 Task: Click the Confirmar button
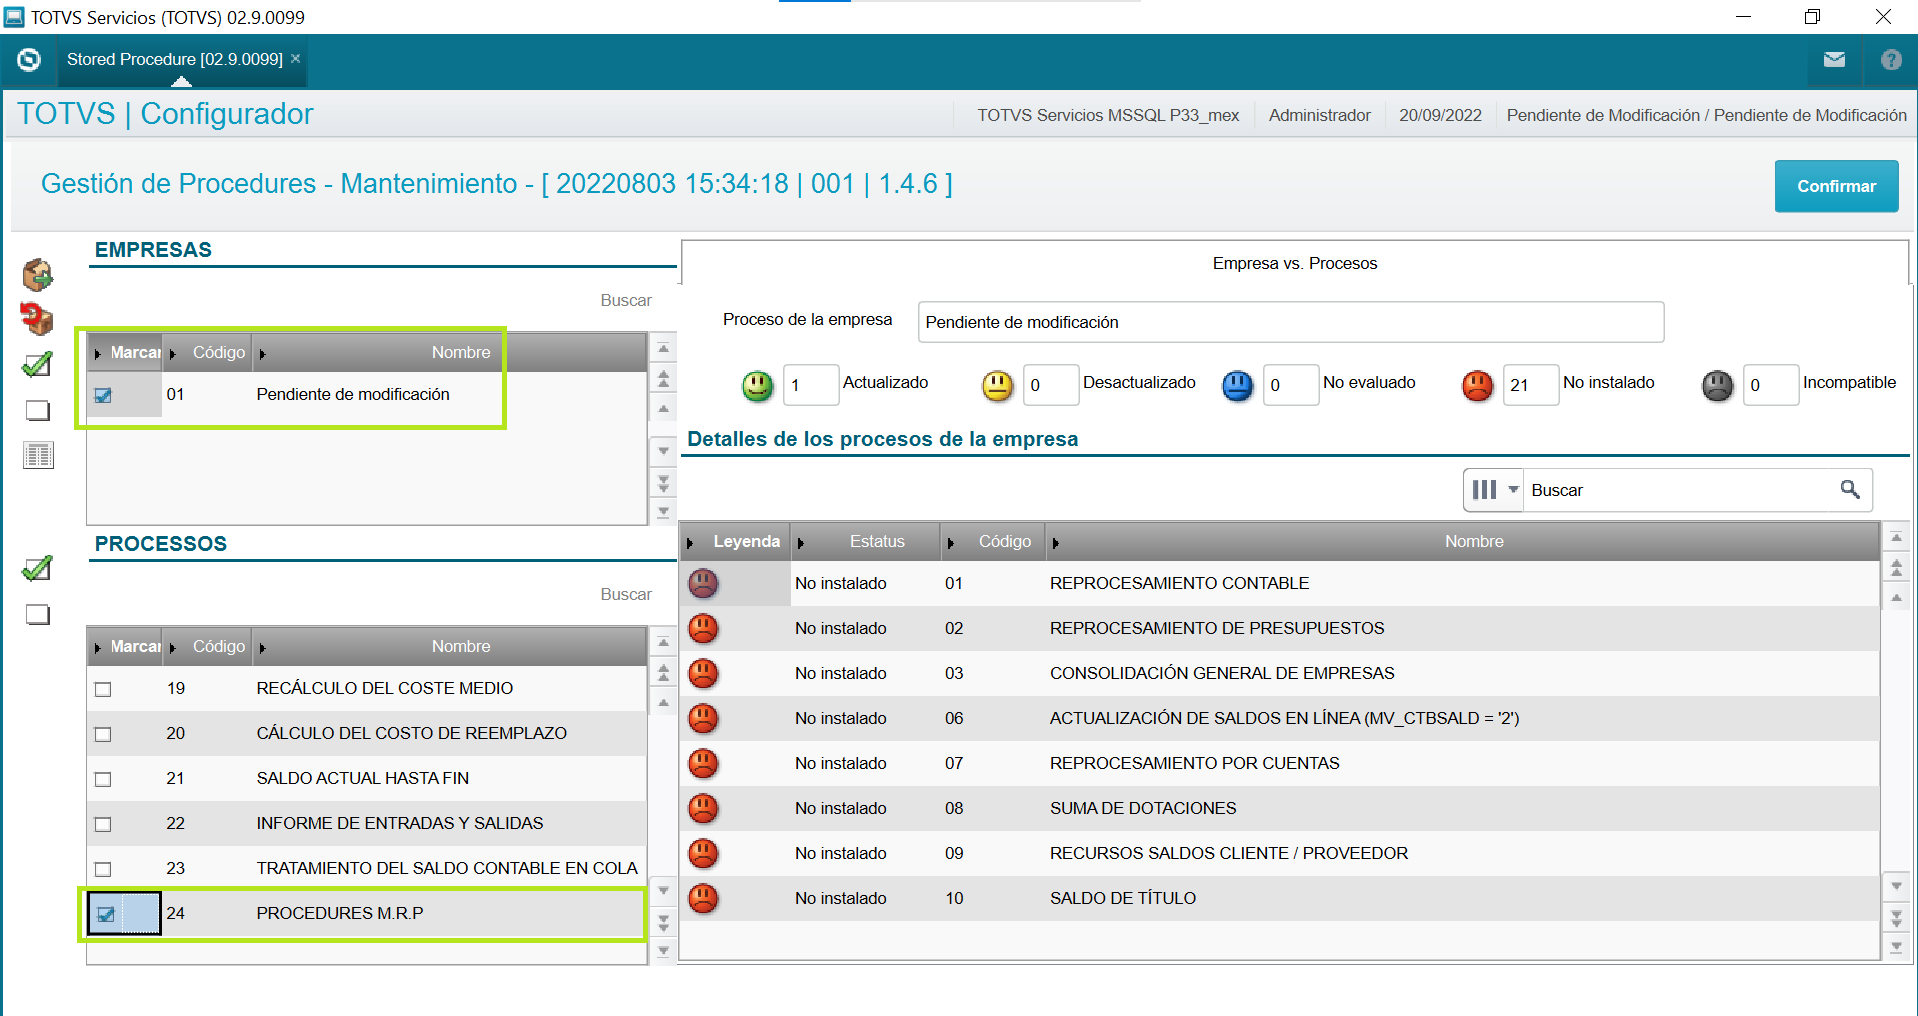1836,186
